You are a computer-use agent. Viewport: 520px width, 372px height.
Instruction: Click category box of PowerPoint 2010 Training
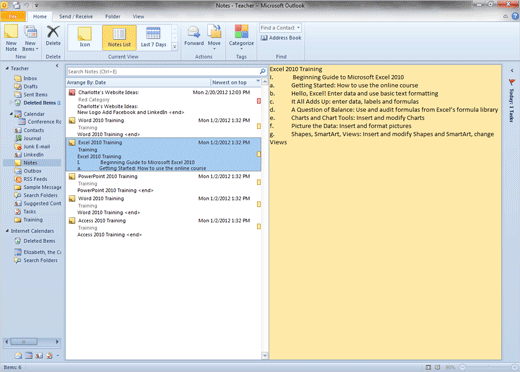pyautogui.click(x=259, y=182)
